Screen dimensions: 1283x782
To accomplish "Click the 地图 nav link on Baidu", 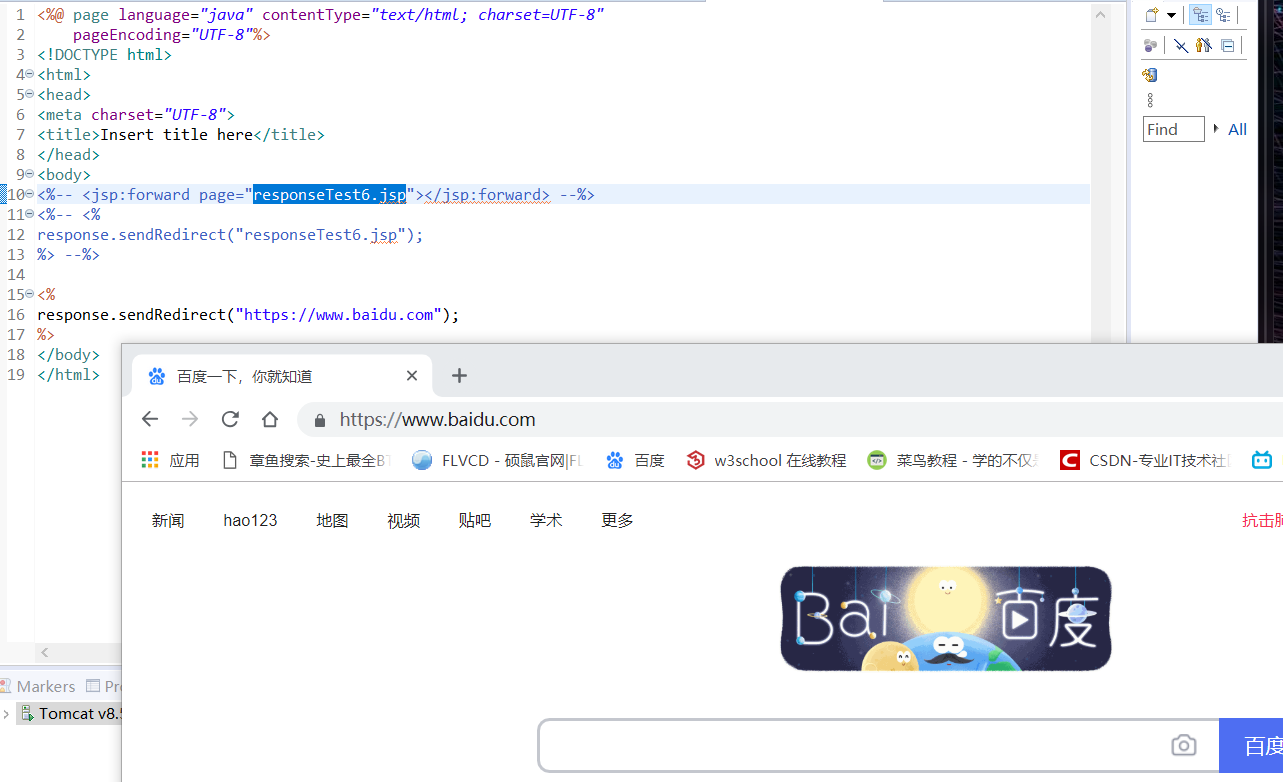I will click(x=332, y=520).
